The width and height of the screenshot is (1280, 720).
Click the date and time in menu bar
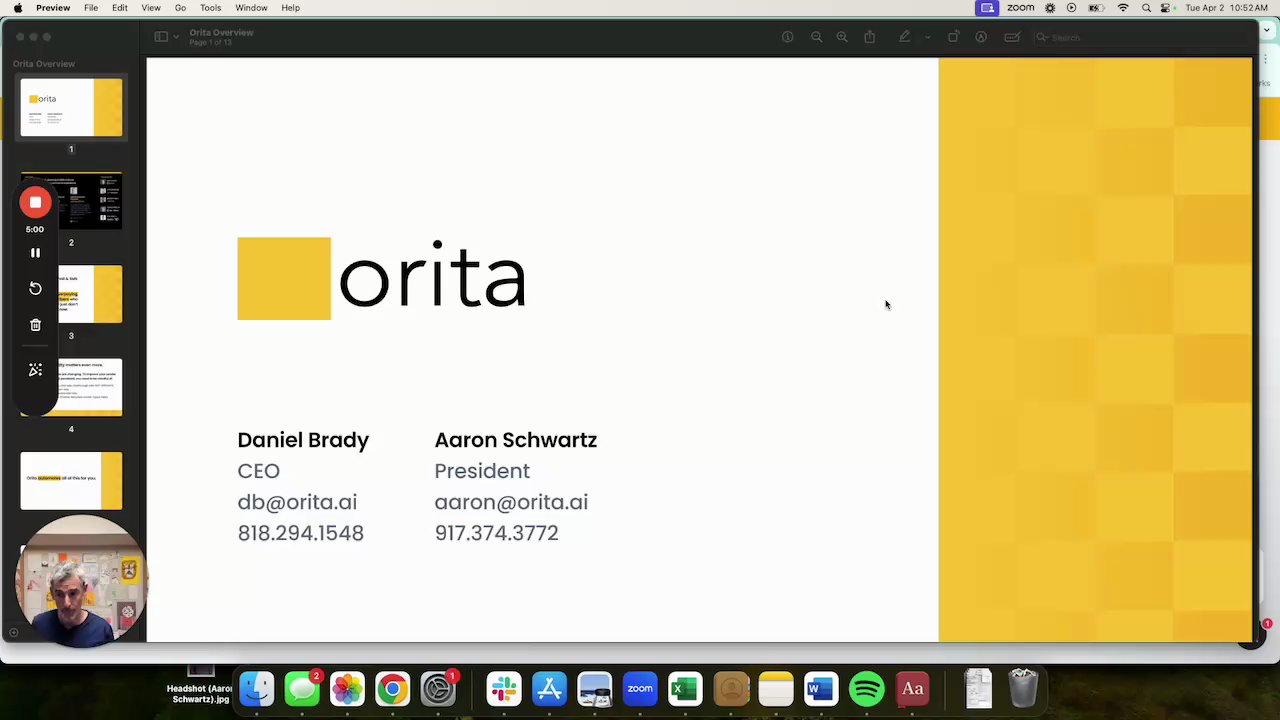click(1228, 8)
